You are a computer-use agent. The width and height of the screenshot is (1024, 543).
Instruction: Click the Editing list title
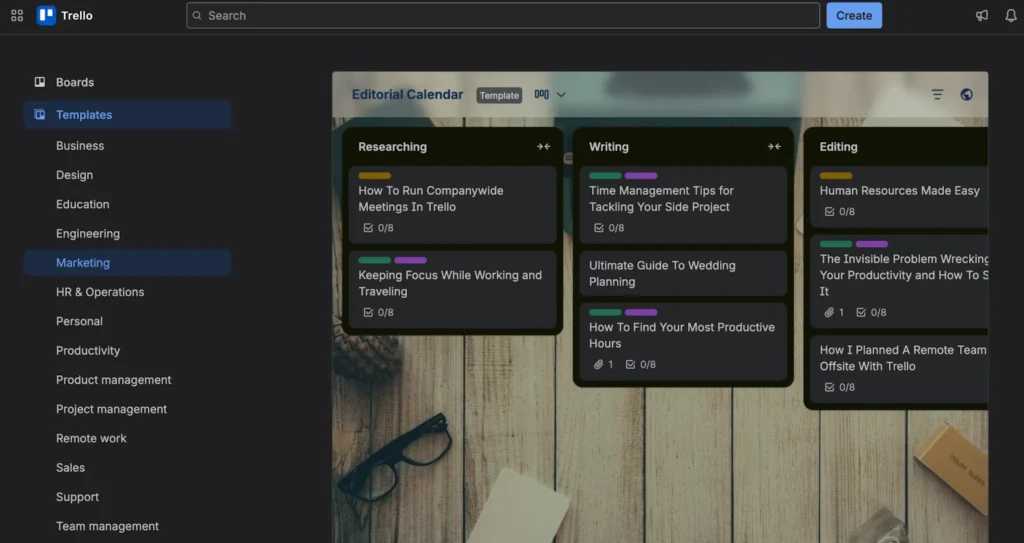[x=839, y=147]
